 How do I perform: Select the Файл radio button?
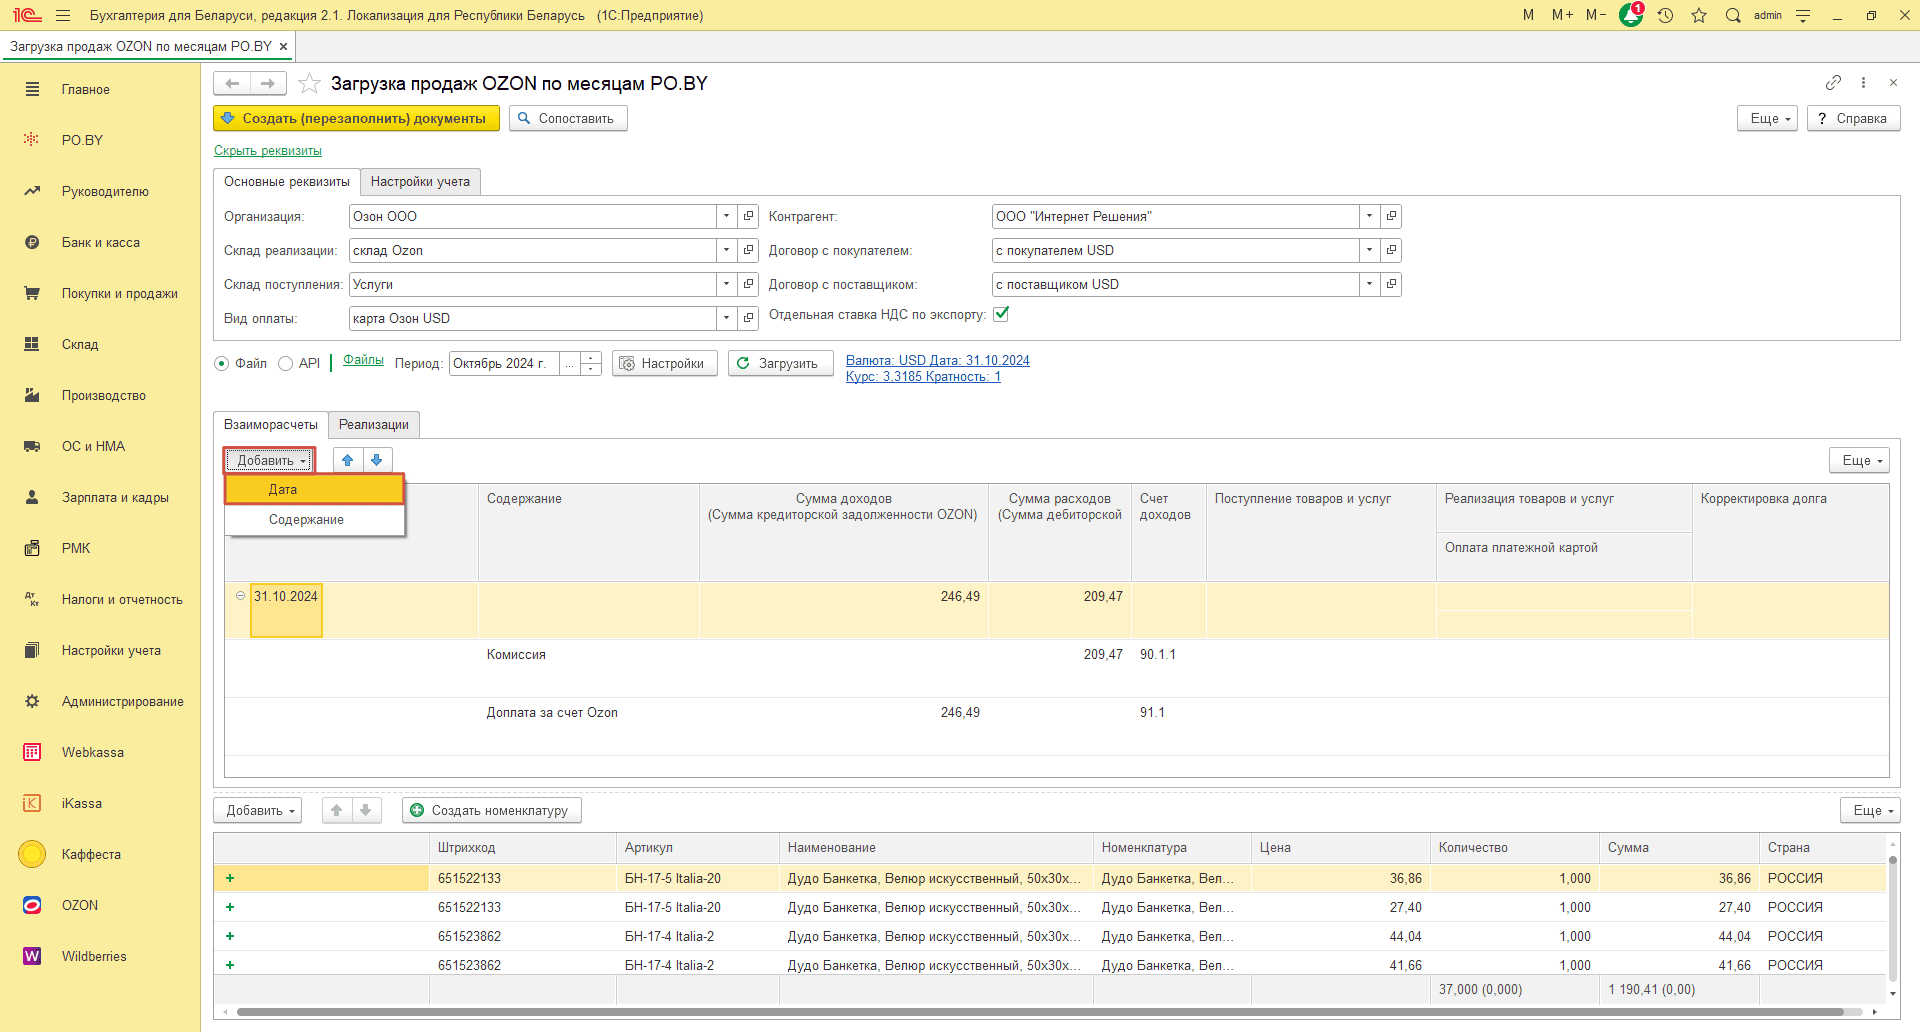222,364
